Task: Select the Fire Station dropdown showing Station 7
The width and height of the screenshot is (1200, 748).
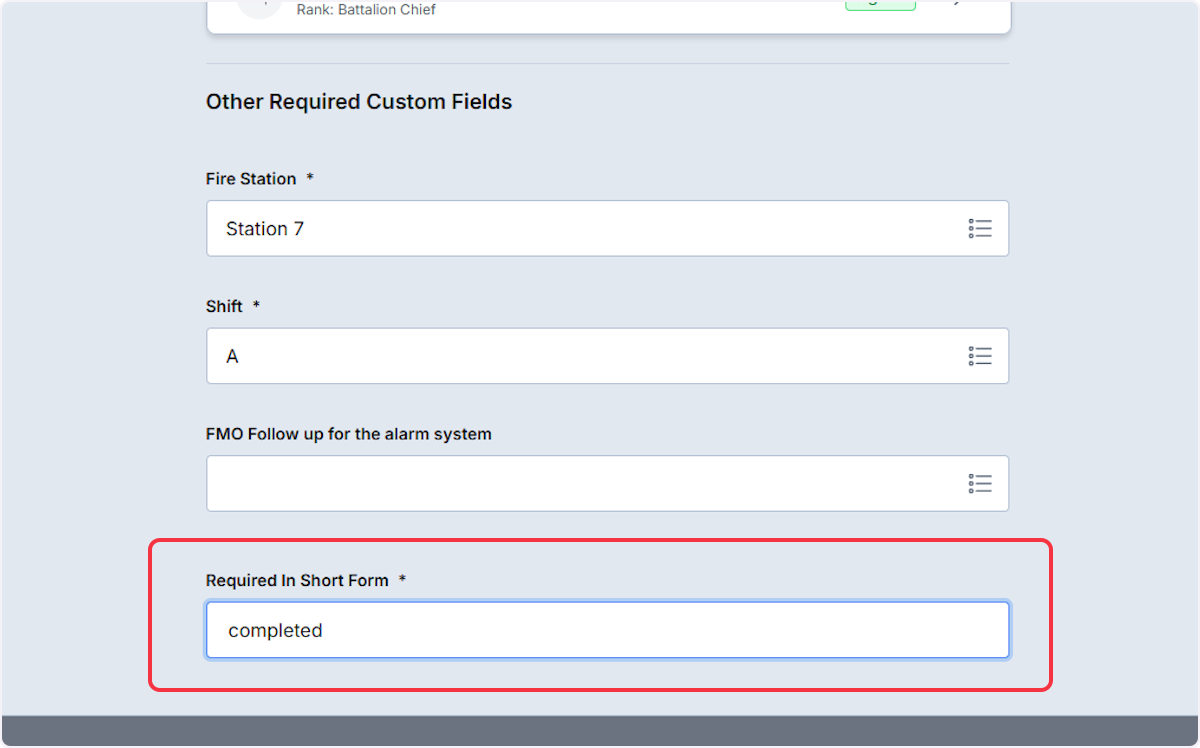Action: (x=607, y=229)
